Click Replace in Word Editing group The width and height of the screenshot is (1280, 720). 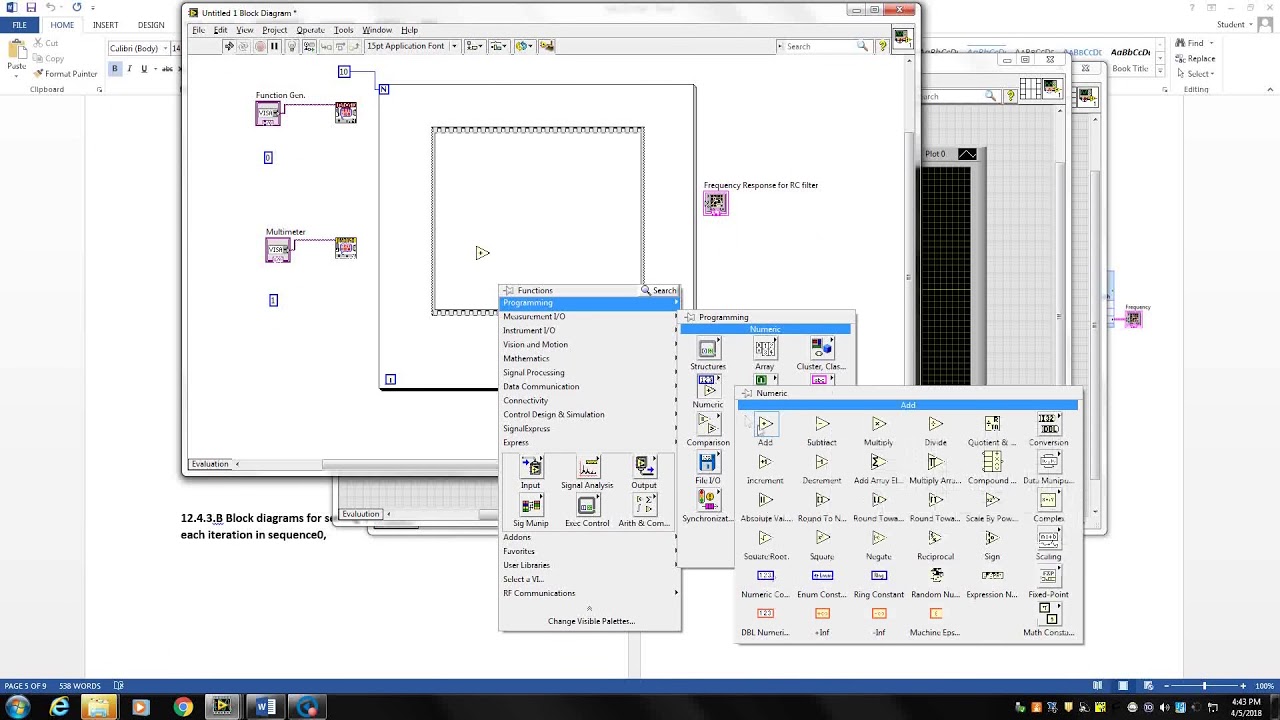click(1194, 59)
